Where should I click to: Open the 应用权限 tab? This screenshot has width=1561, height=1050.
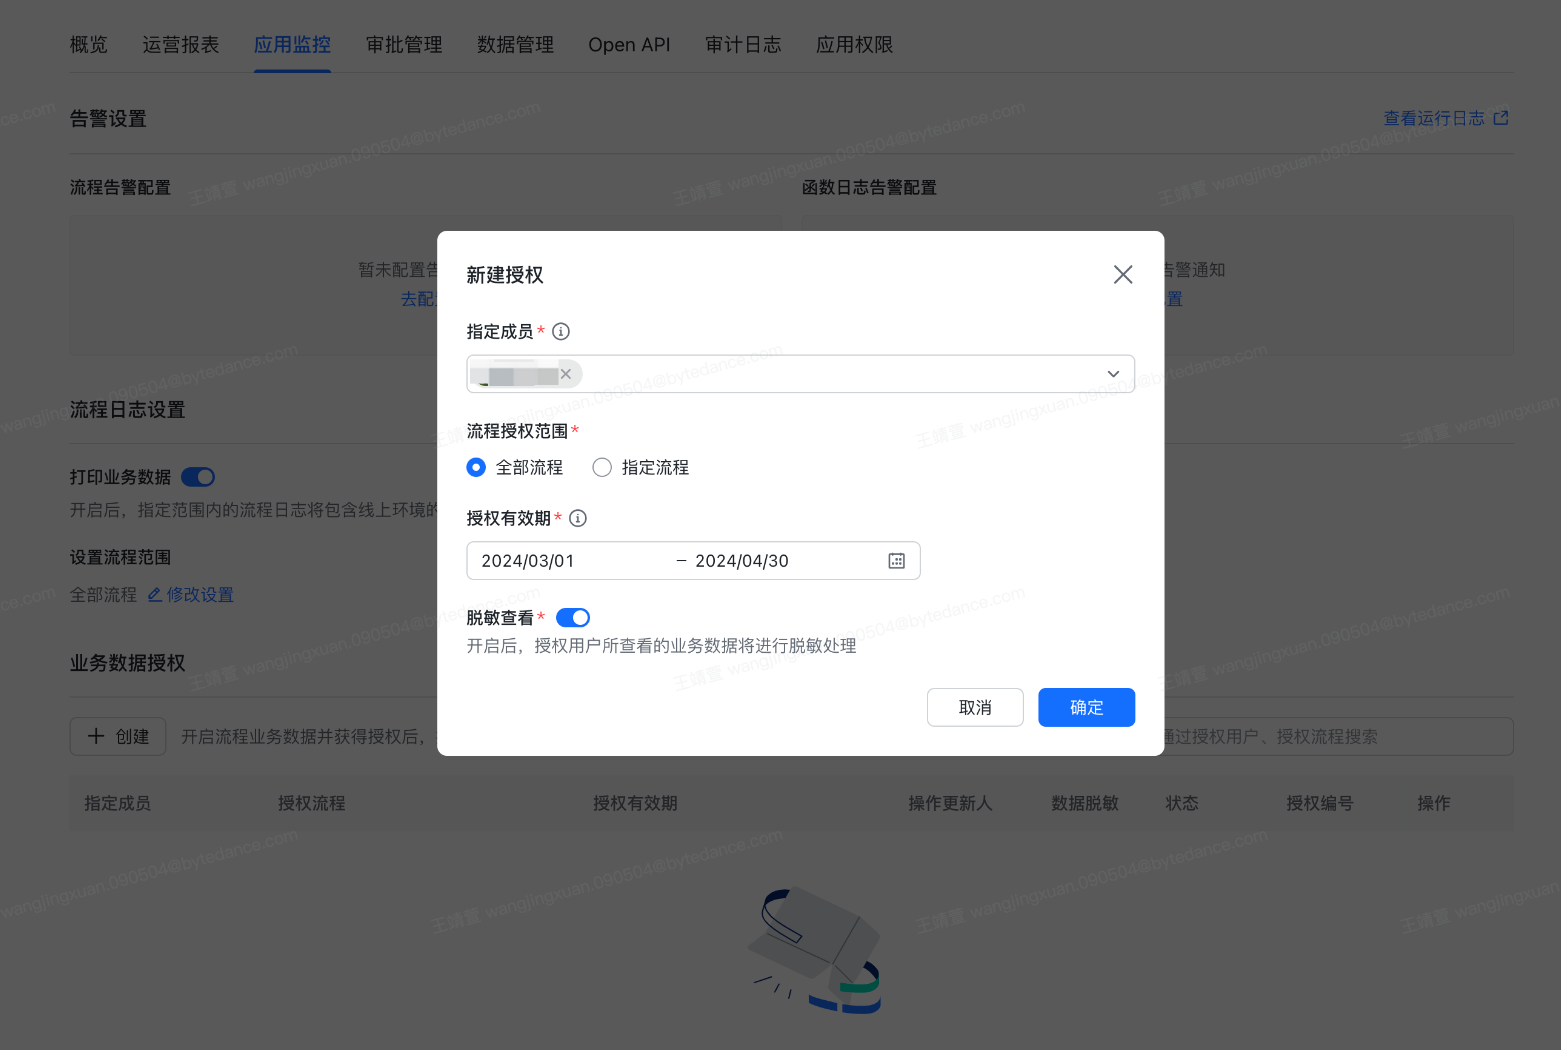click(855, 45)
